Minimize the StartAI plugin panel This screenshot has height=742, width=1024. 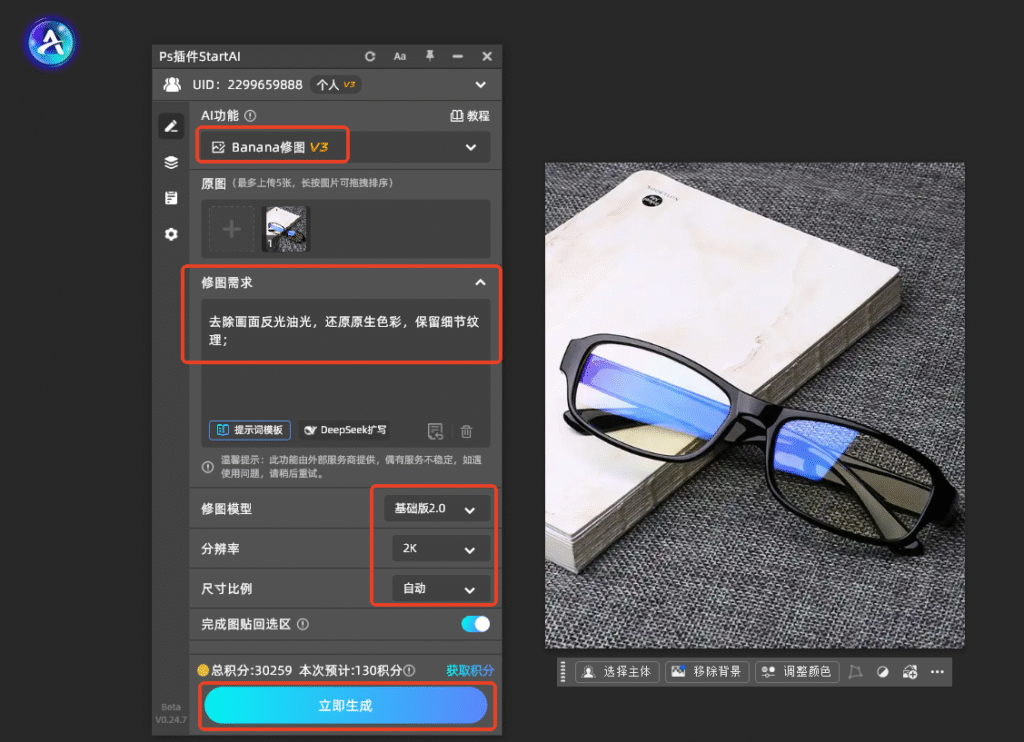click(458, 57)
